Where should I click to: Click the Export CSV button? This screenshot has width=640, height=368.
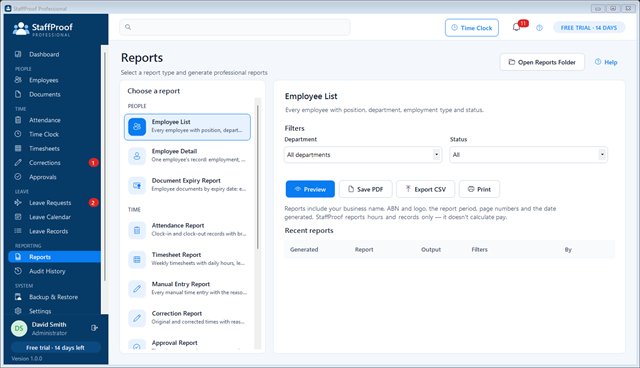(x=425, y=189)
